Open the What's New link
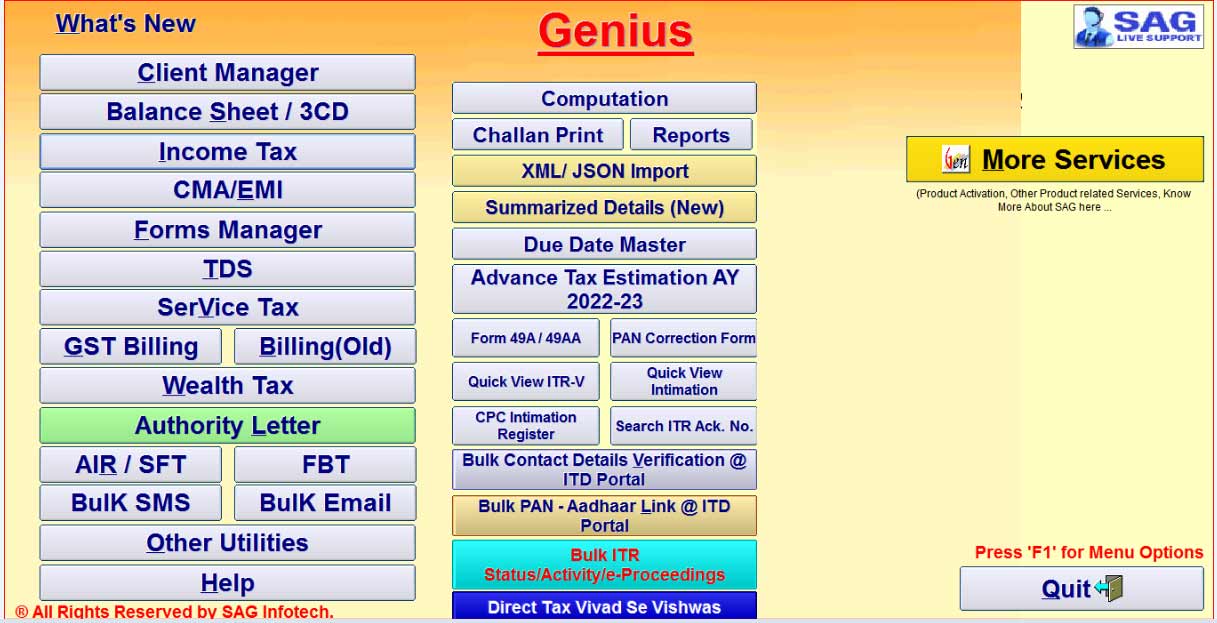Image resolution: width=1217 pixels, height=623 pixels. click(x=125, y=24)
